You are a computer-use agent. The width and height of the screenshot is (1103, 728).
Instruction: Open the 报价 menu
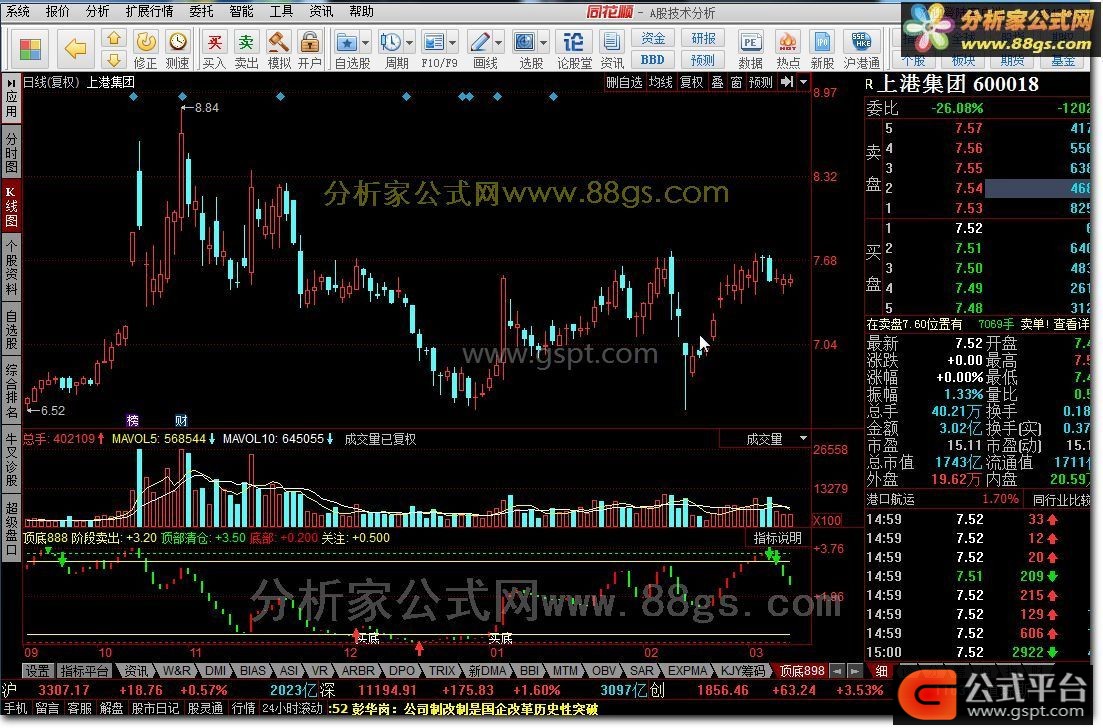point(58,11)
